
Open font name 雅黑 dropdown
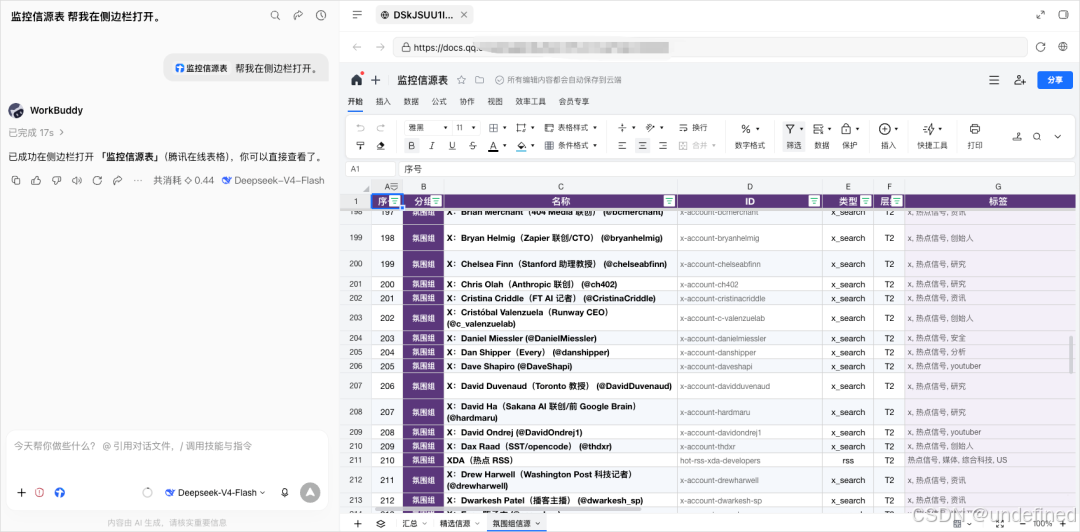(x=428, y=128)
